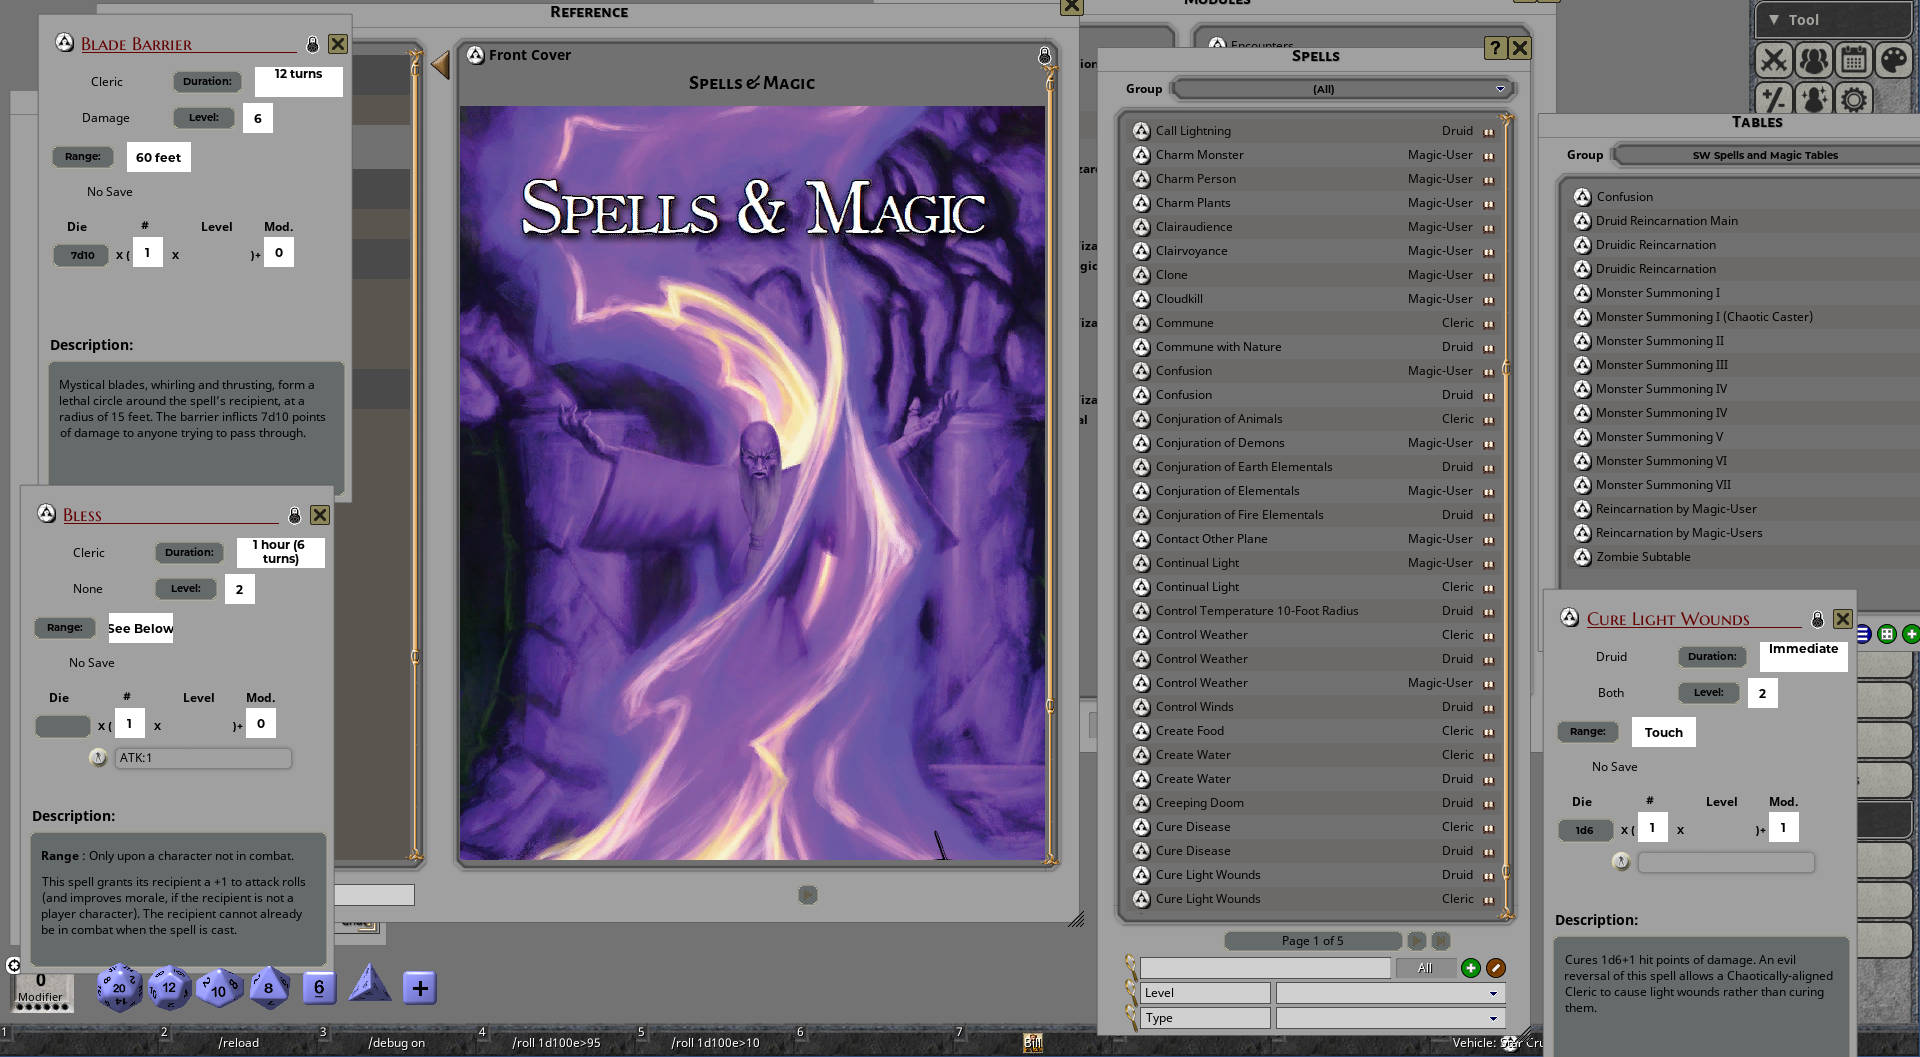Toggle the Blade Barrier record lock
This screenshot has height=1057, width=1920.
point(312,44)
